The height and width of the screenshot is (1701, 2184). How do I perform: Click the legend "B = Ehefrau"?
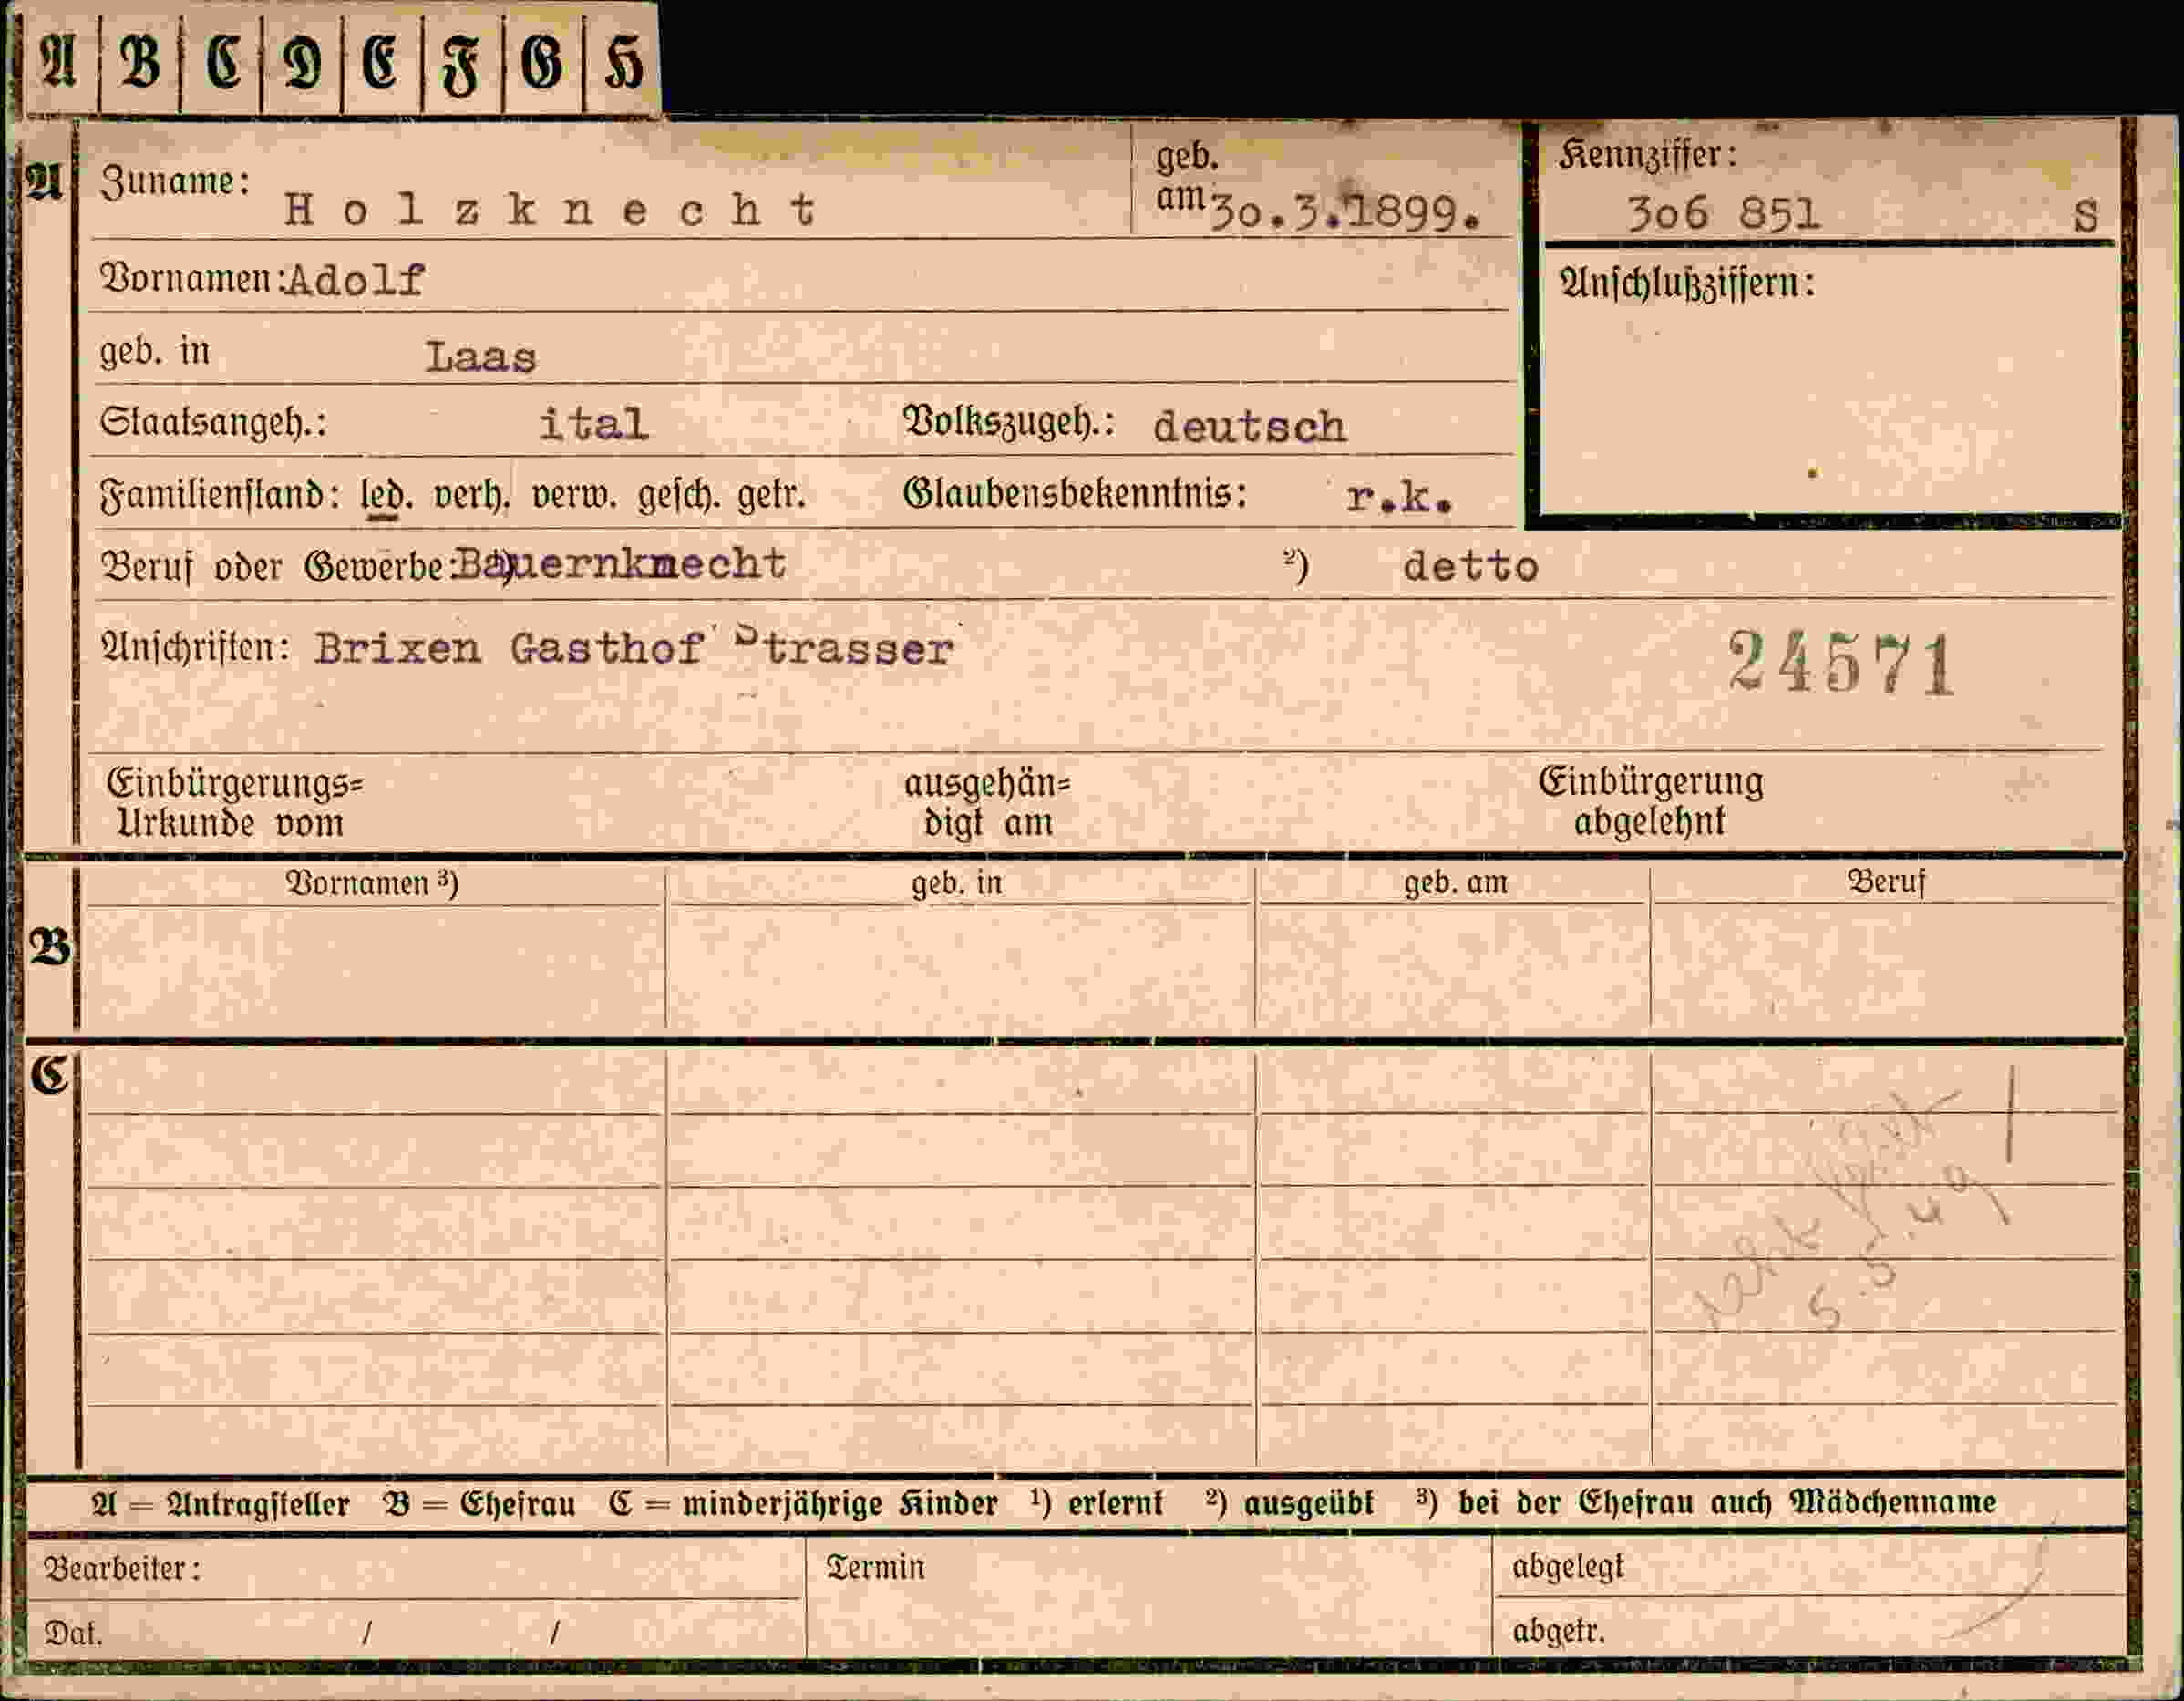pos(479,1504)
